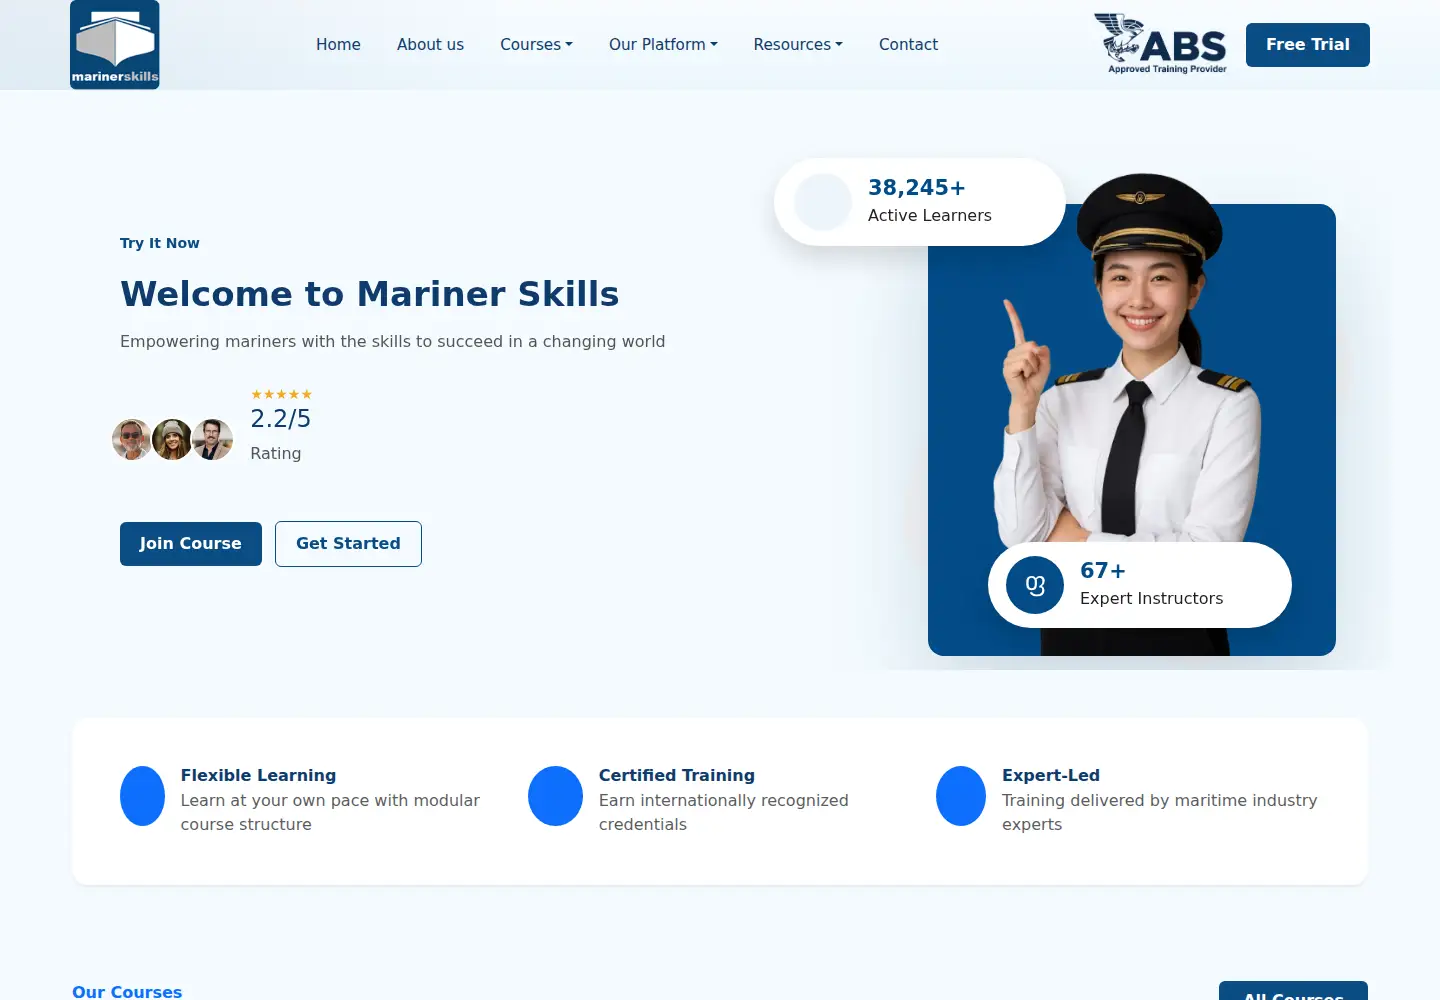
Task: Click "Training delivered by maritime industry experts" text
Action: point(1160,812)
